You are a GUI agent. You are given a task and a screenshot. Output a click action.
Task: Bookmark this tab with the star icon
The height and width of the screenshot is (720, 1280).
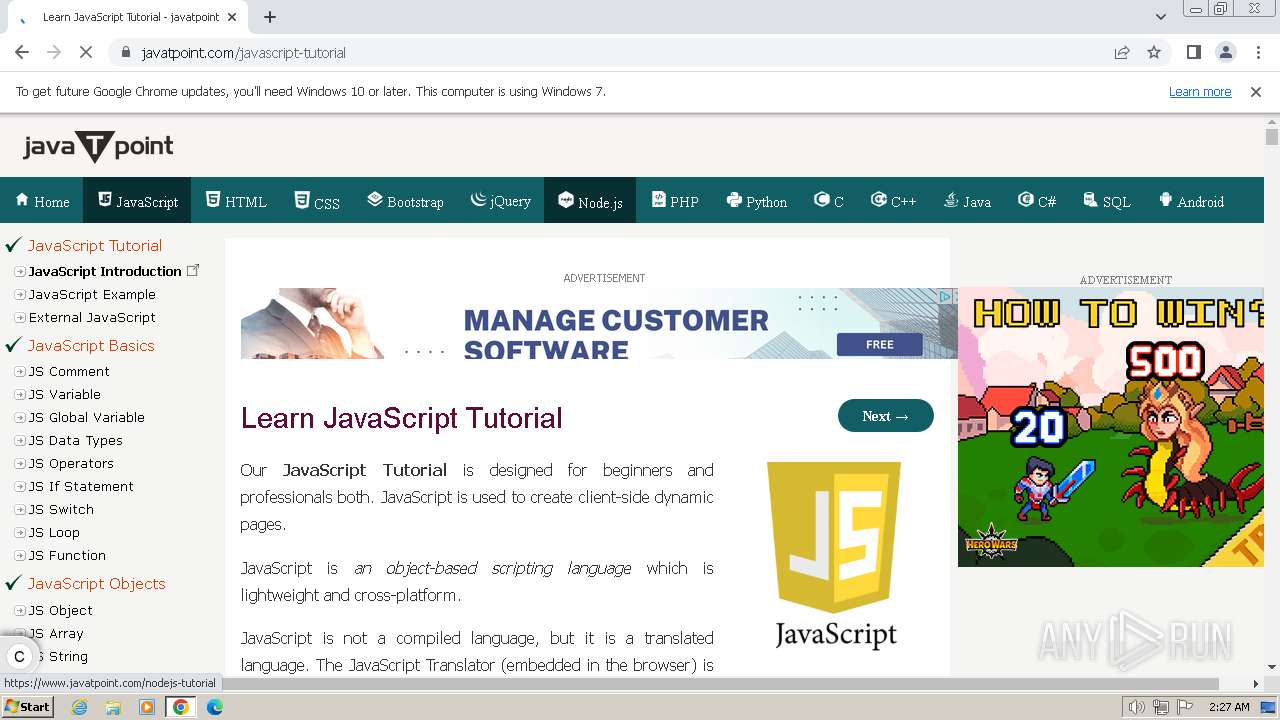[1154, 52]
